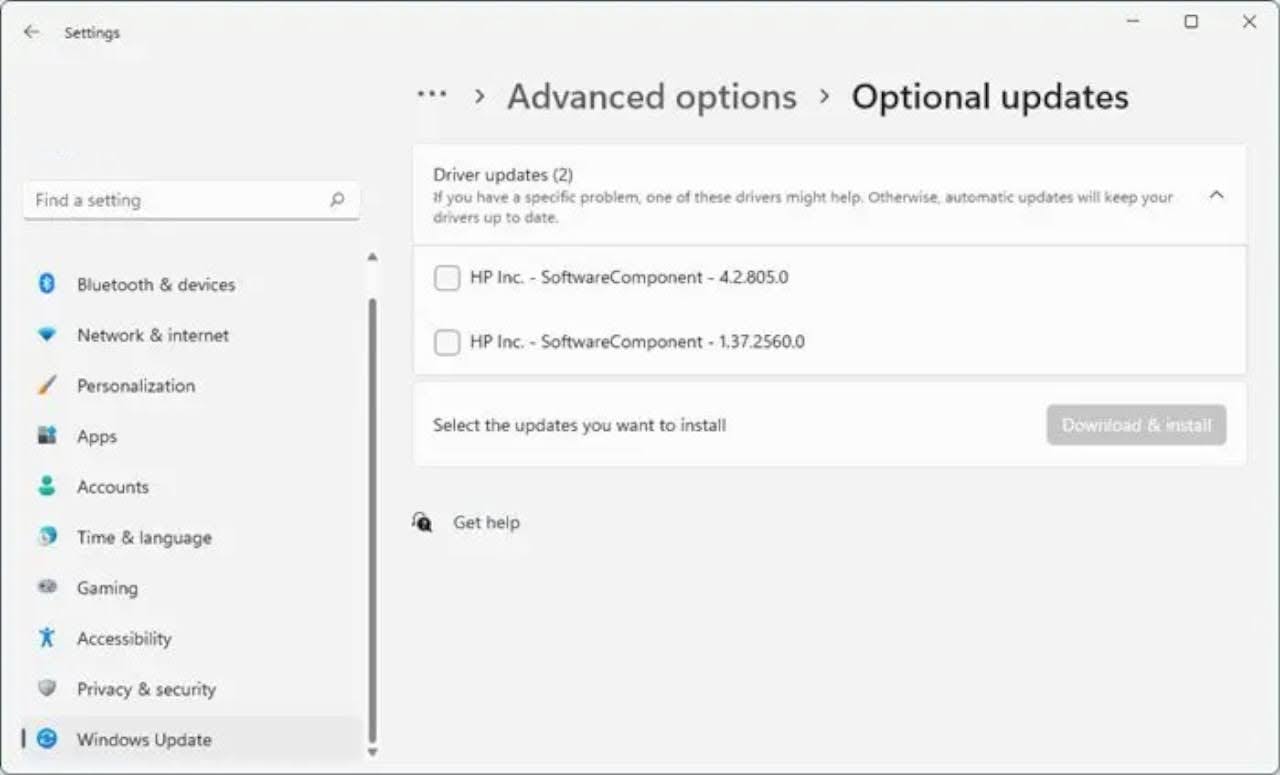Go to Advanced options breadcrumb
The width and height of the screenshot is (1280, 775).
click(x=652, y=97)
